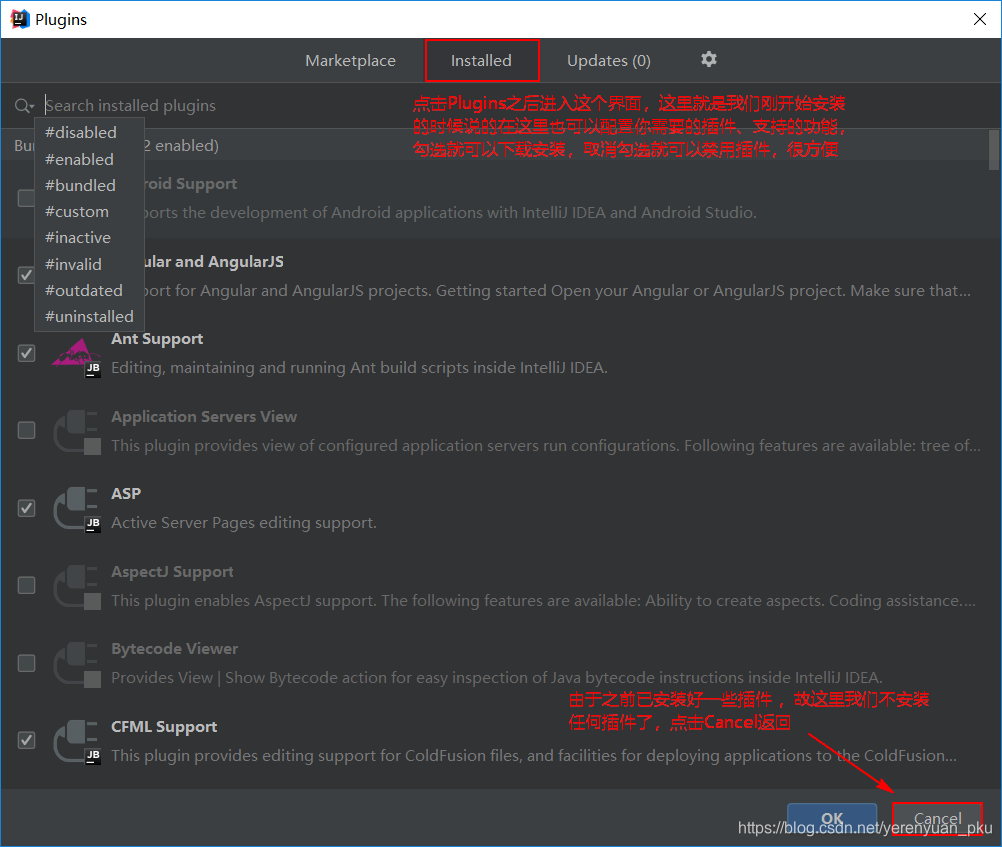Viewport: 1002px width, 847px height.
Task: Select the Installed tab
Action: pyautogui.click(x=482, y=61)
